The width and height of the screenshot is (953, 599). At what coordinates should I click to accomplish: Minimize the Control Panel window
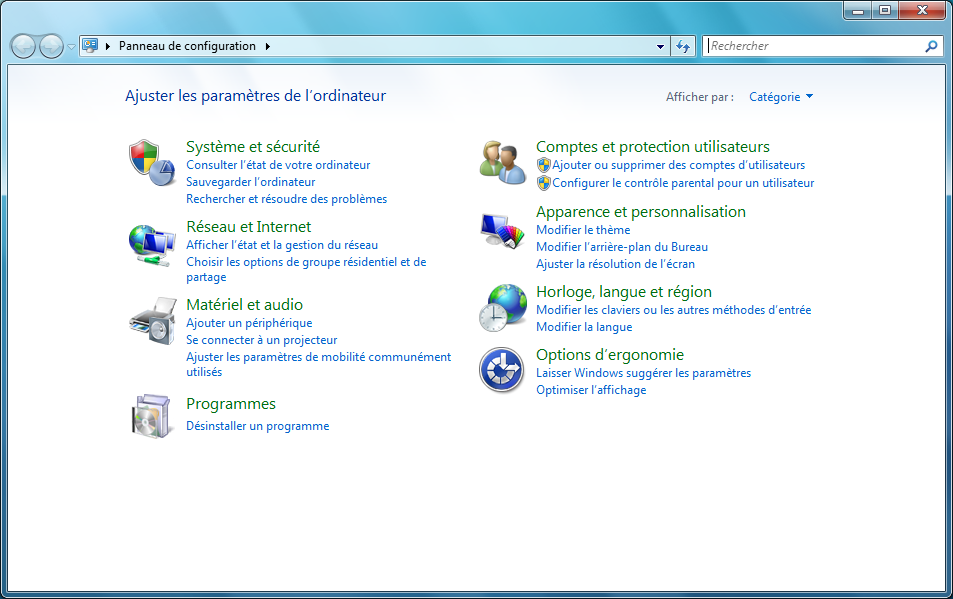(x=858, y=10)
